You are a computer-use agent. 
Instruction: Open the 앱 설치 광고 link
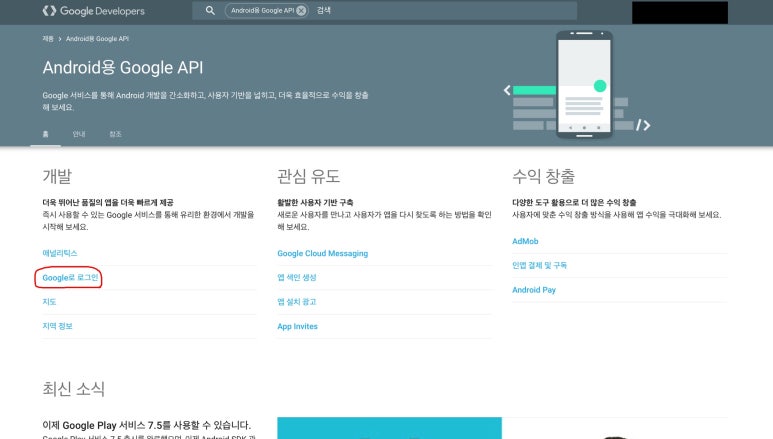click(297, 302)
